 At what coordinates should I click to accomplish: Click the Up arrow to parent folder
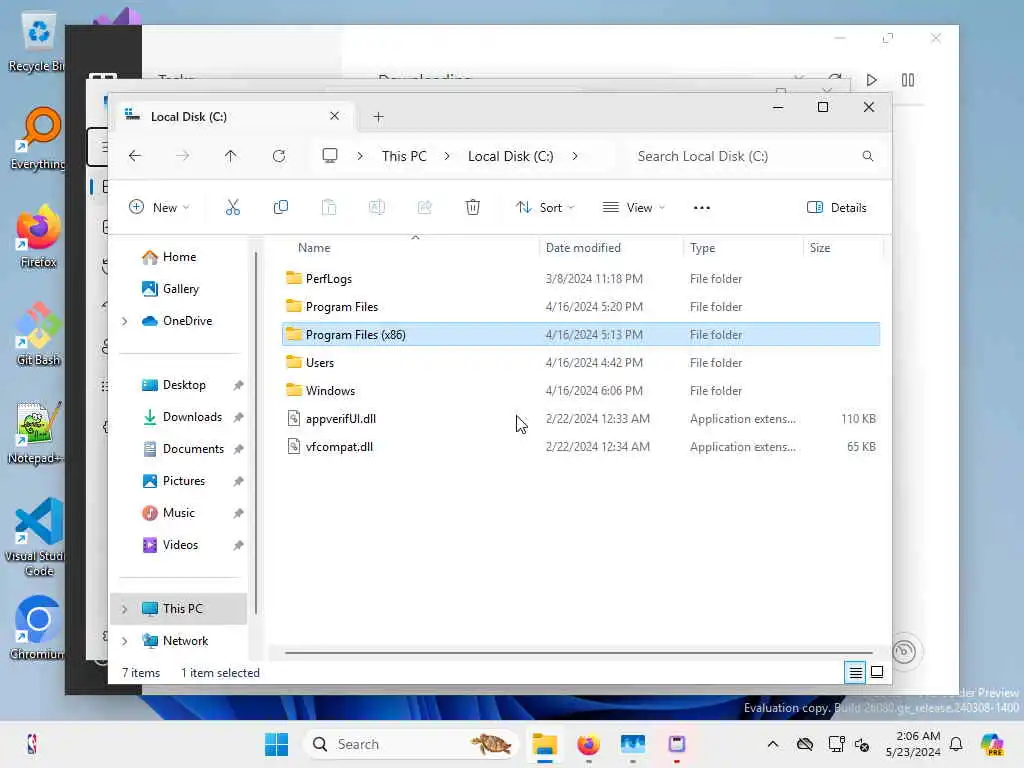(x=231, y=156)
